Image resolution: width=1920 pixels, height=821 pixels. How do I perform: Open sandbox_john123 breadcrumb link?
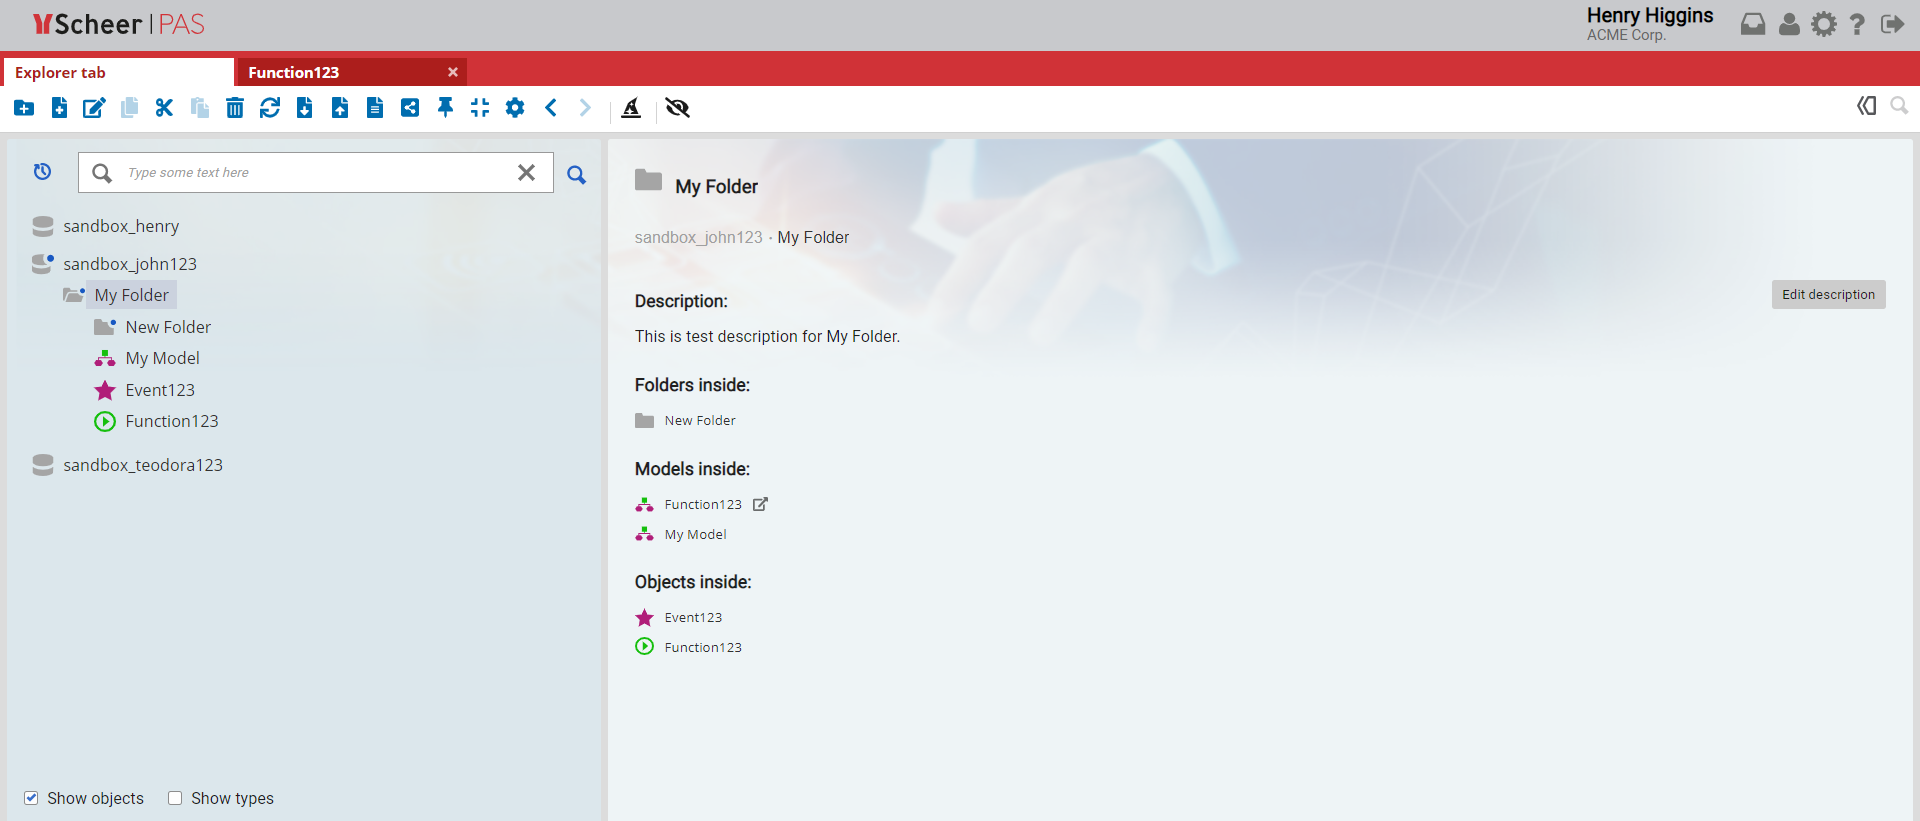[698, 237]
